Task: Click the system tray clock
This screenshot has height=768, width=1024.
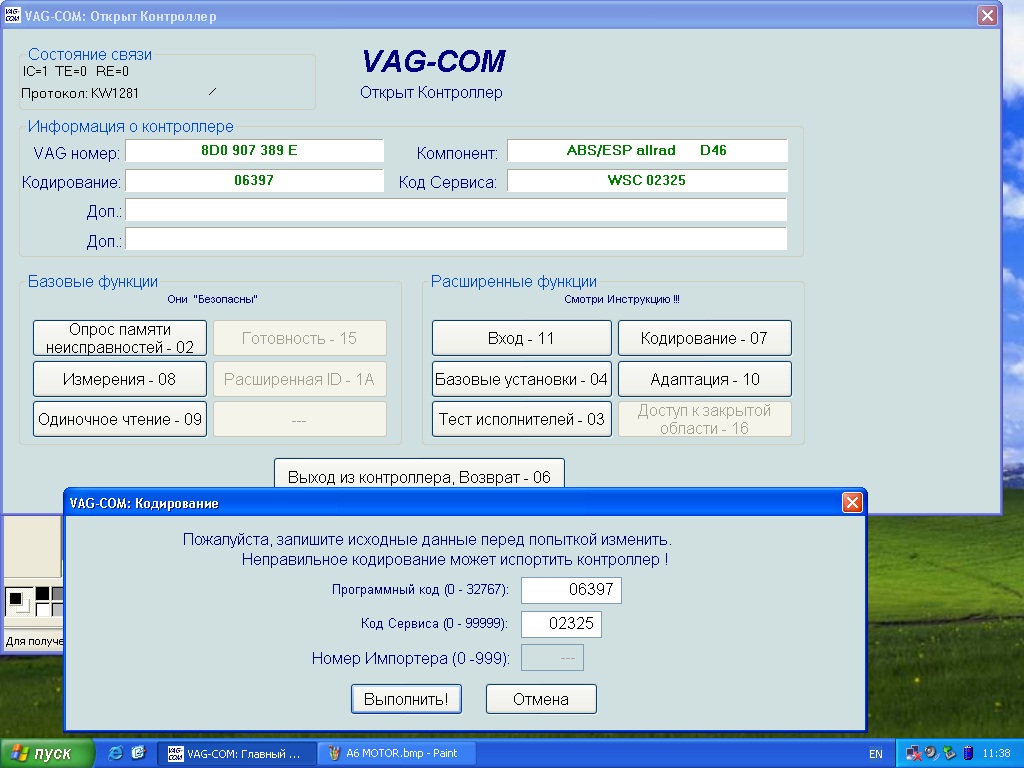Action: pos(996,753)
